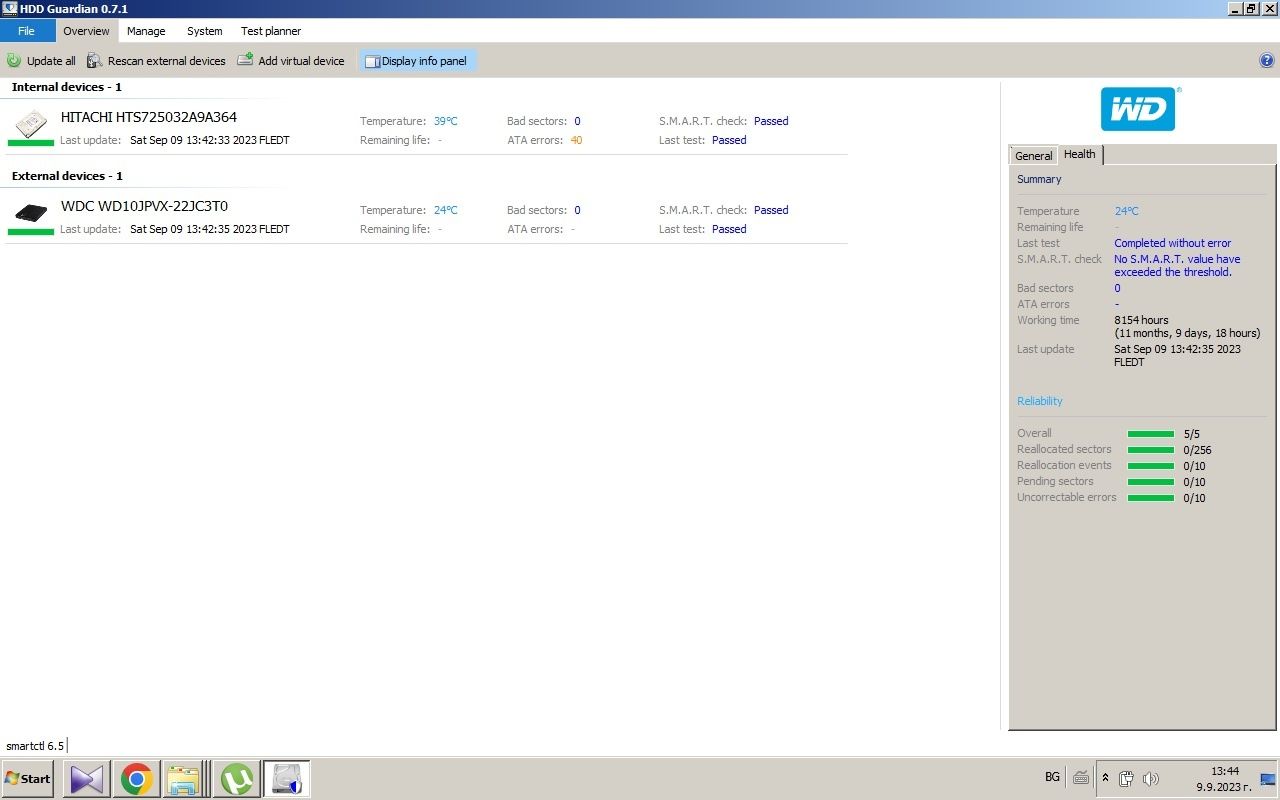
Task: Open uTorrent from the taskbar
Action: coord(237,778)
